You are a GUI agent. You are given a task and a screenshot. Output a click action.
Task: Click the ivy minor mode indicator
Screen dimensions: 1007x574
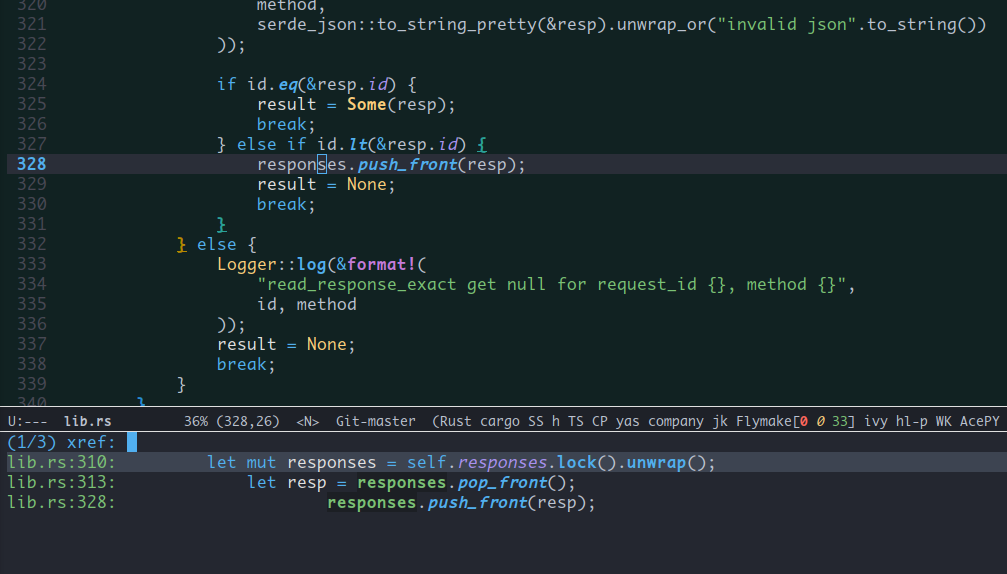click(875, 421)
